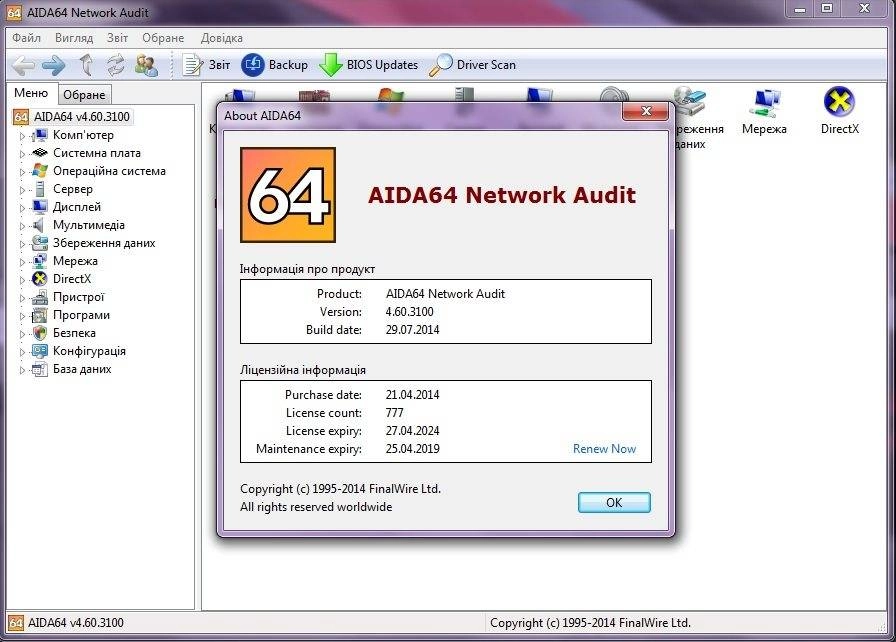Image resolution: width=896 pixels, height=642 pixels.
Task: Click the purchase date 21.04.2014
Action: click(413, 395)
